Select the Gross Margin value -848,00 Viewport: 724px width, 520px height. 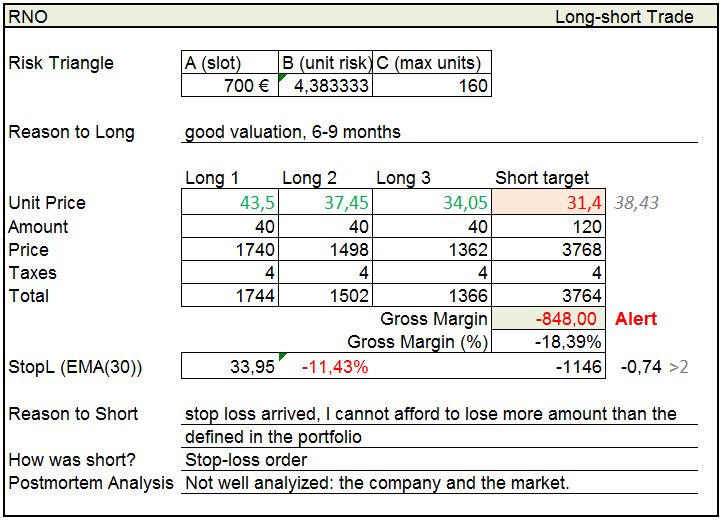pyautogui.click(x=550, y=319)
